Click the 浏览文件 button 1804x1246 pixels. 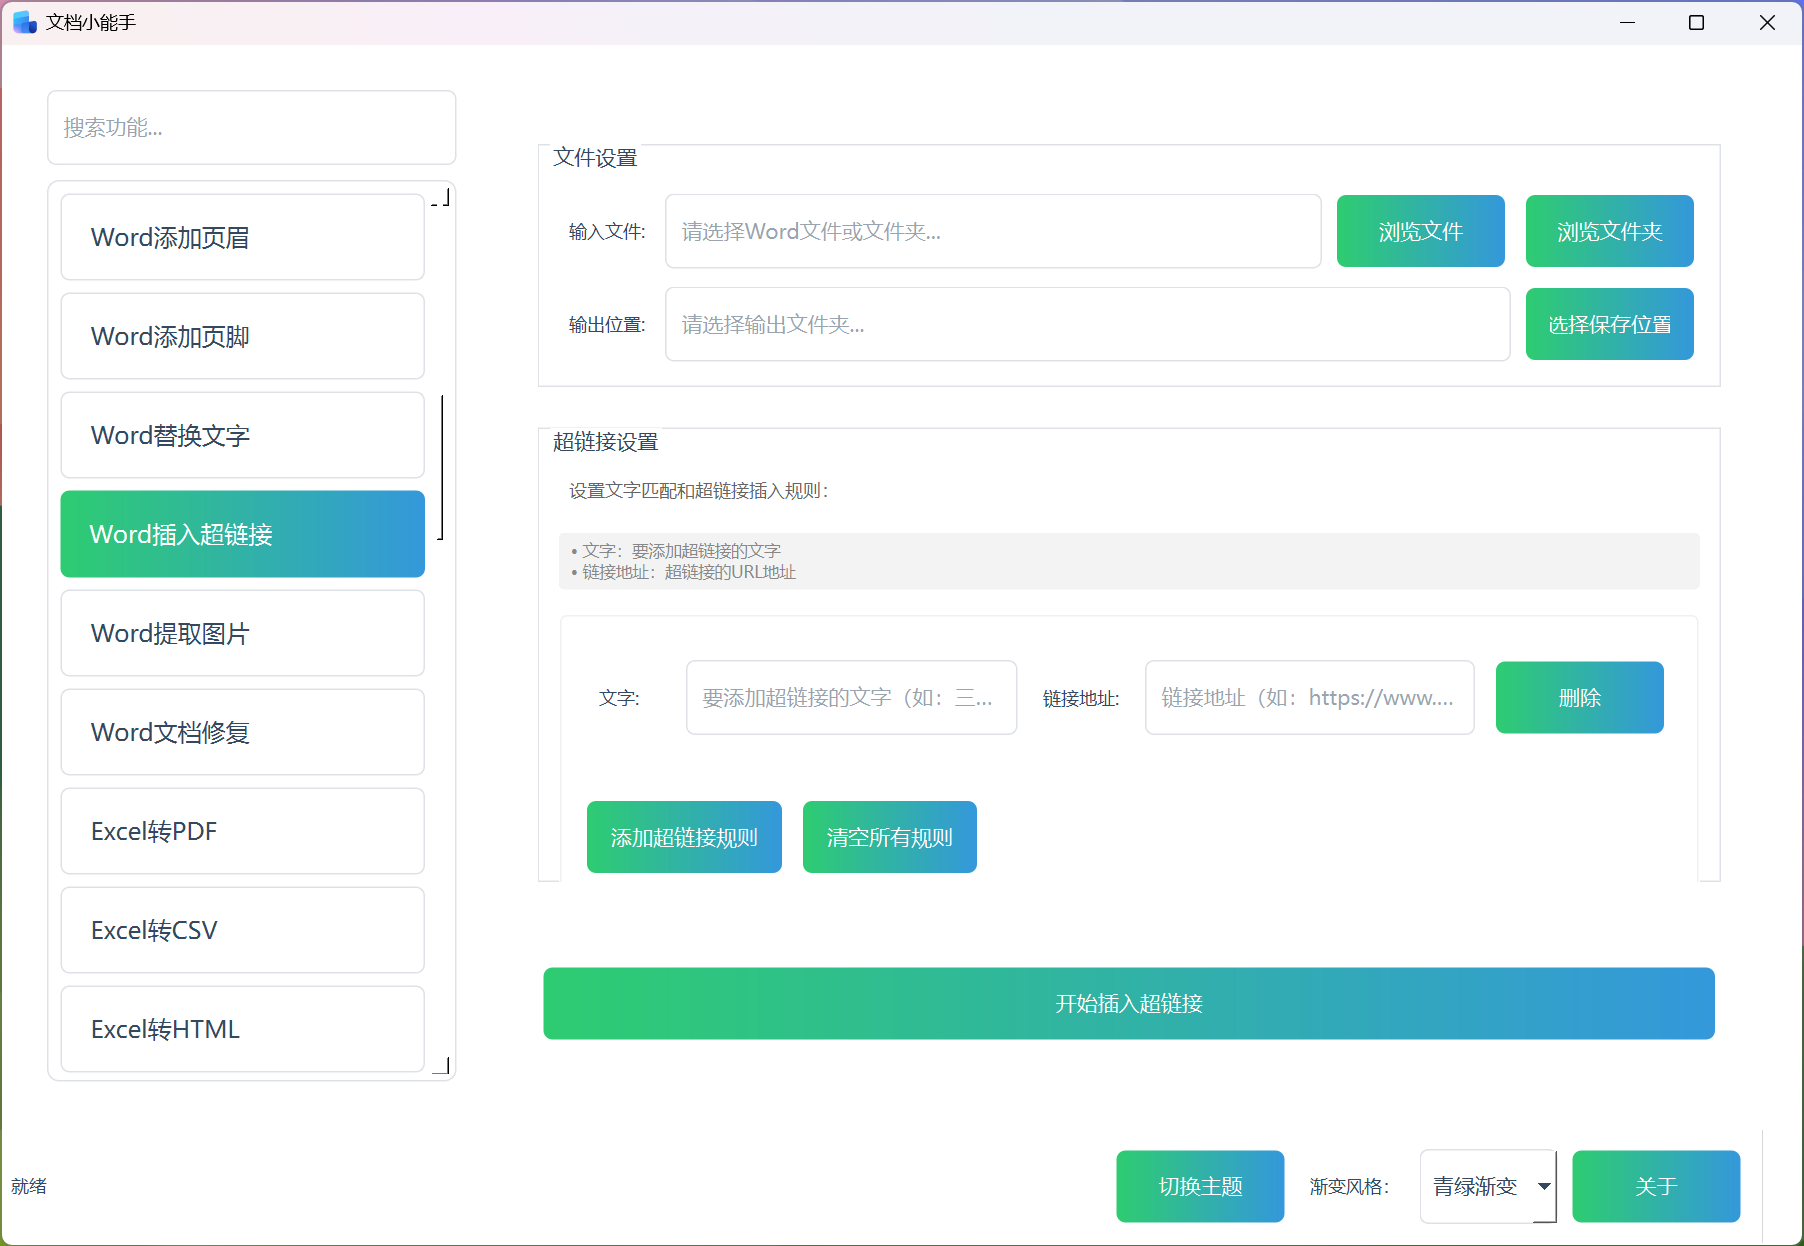pyautogui.click(x=1420, y=231)
